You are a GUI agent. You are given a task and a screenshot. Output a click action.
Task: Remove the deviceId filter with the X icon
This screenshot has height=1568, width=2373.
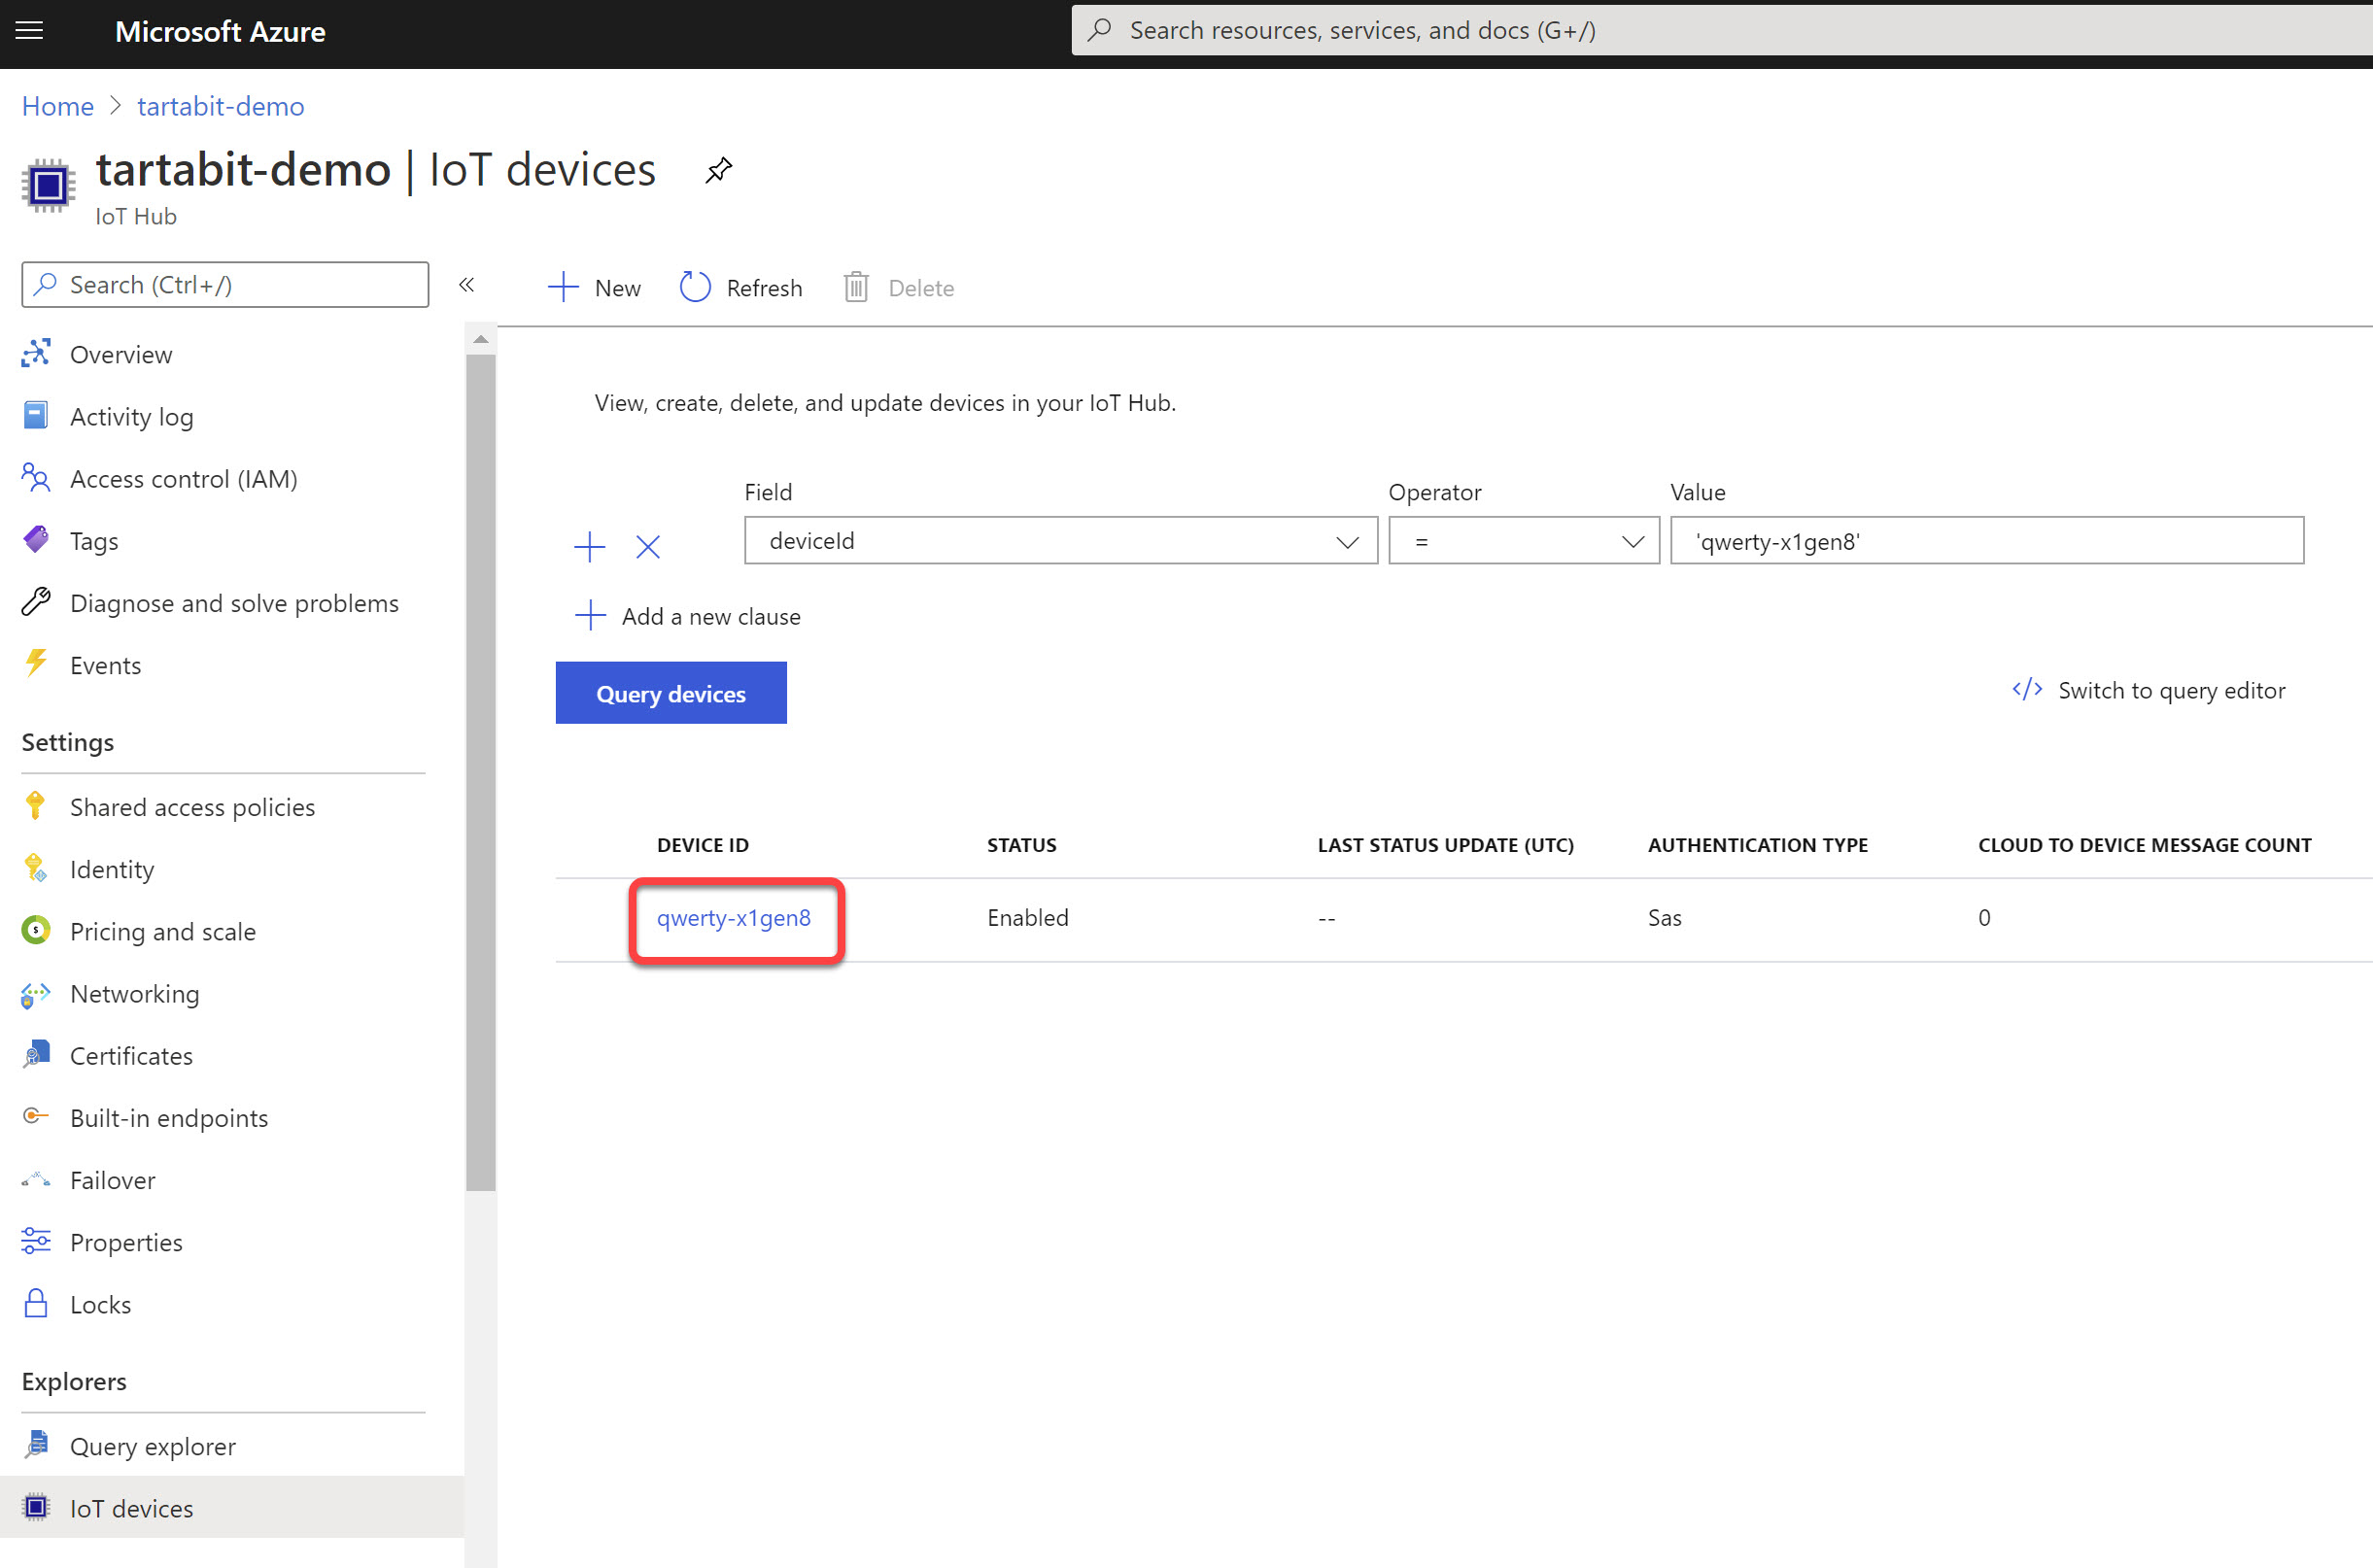[x=648, y=546]
